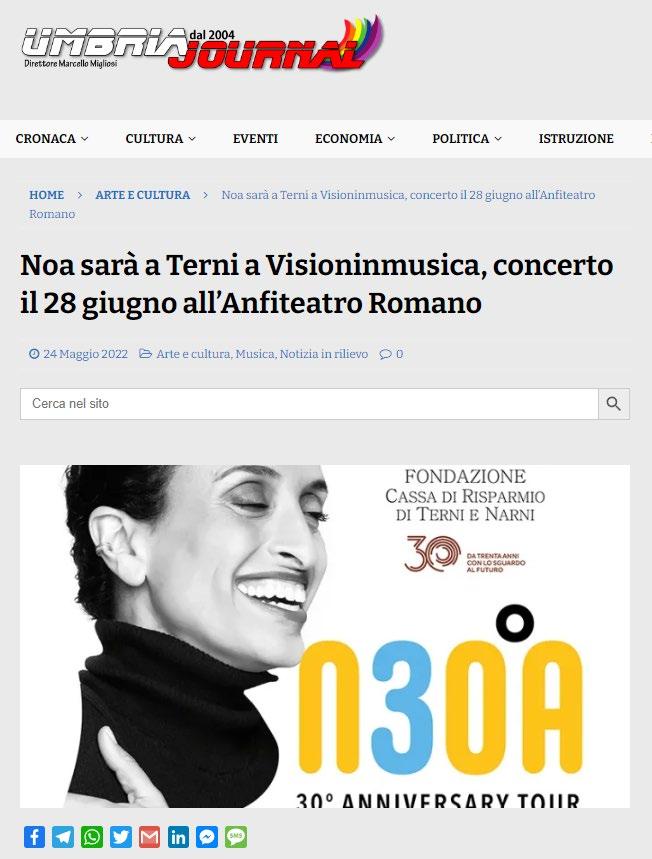
Task: Open Arte e Cultura breadcrumb link
Action: pos(142,195)
